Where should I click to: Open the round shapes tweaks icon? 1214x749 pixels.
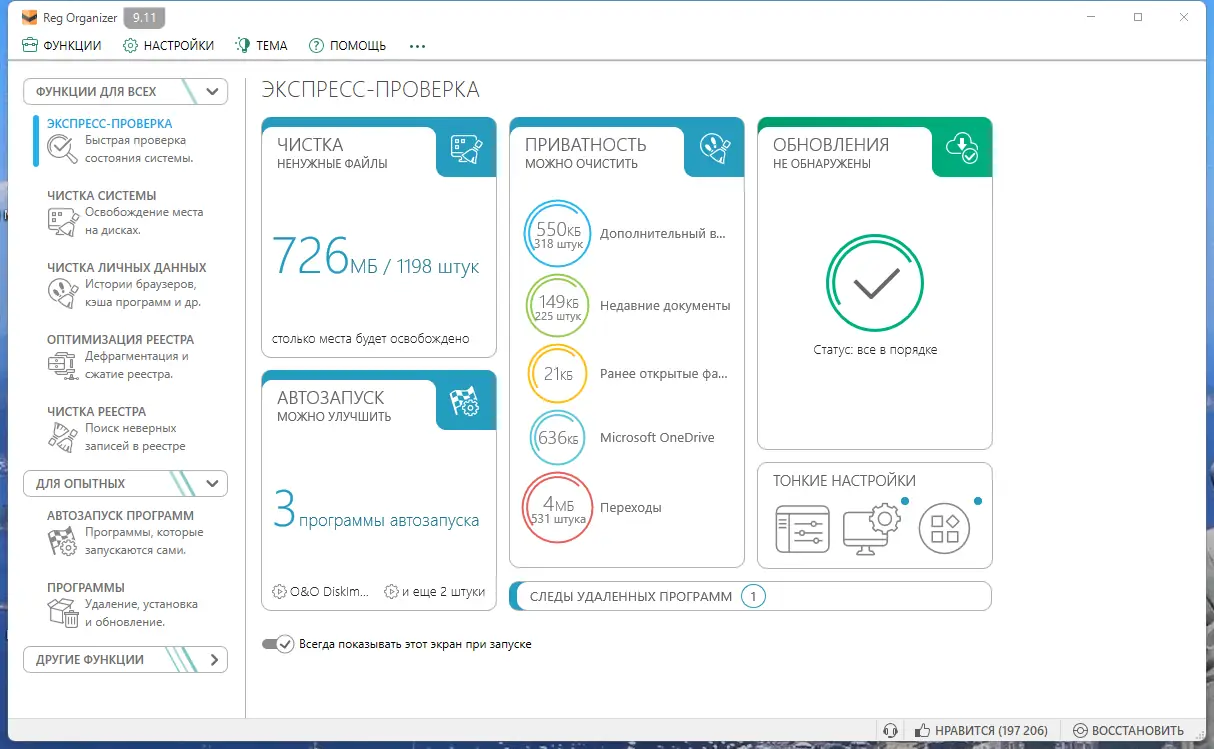point(944,529)
